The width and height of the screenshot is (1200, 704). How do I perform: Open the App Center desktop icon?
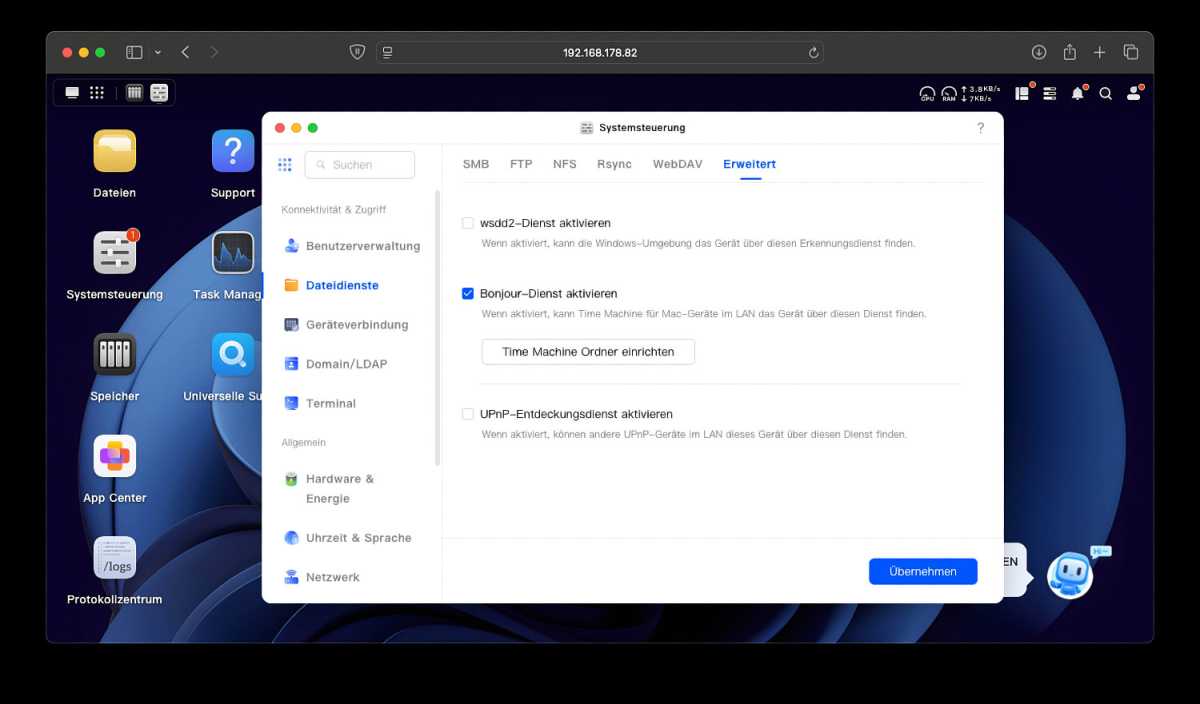pos(115,457)
